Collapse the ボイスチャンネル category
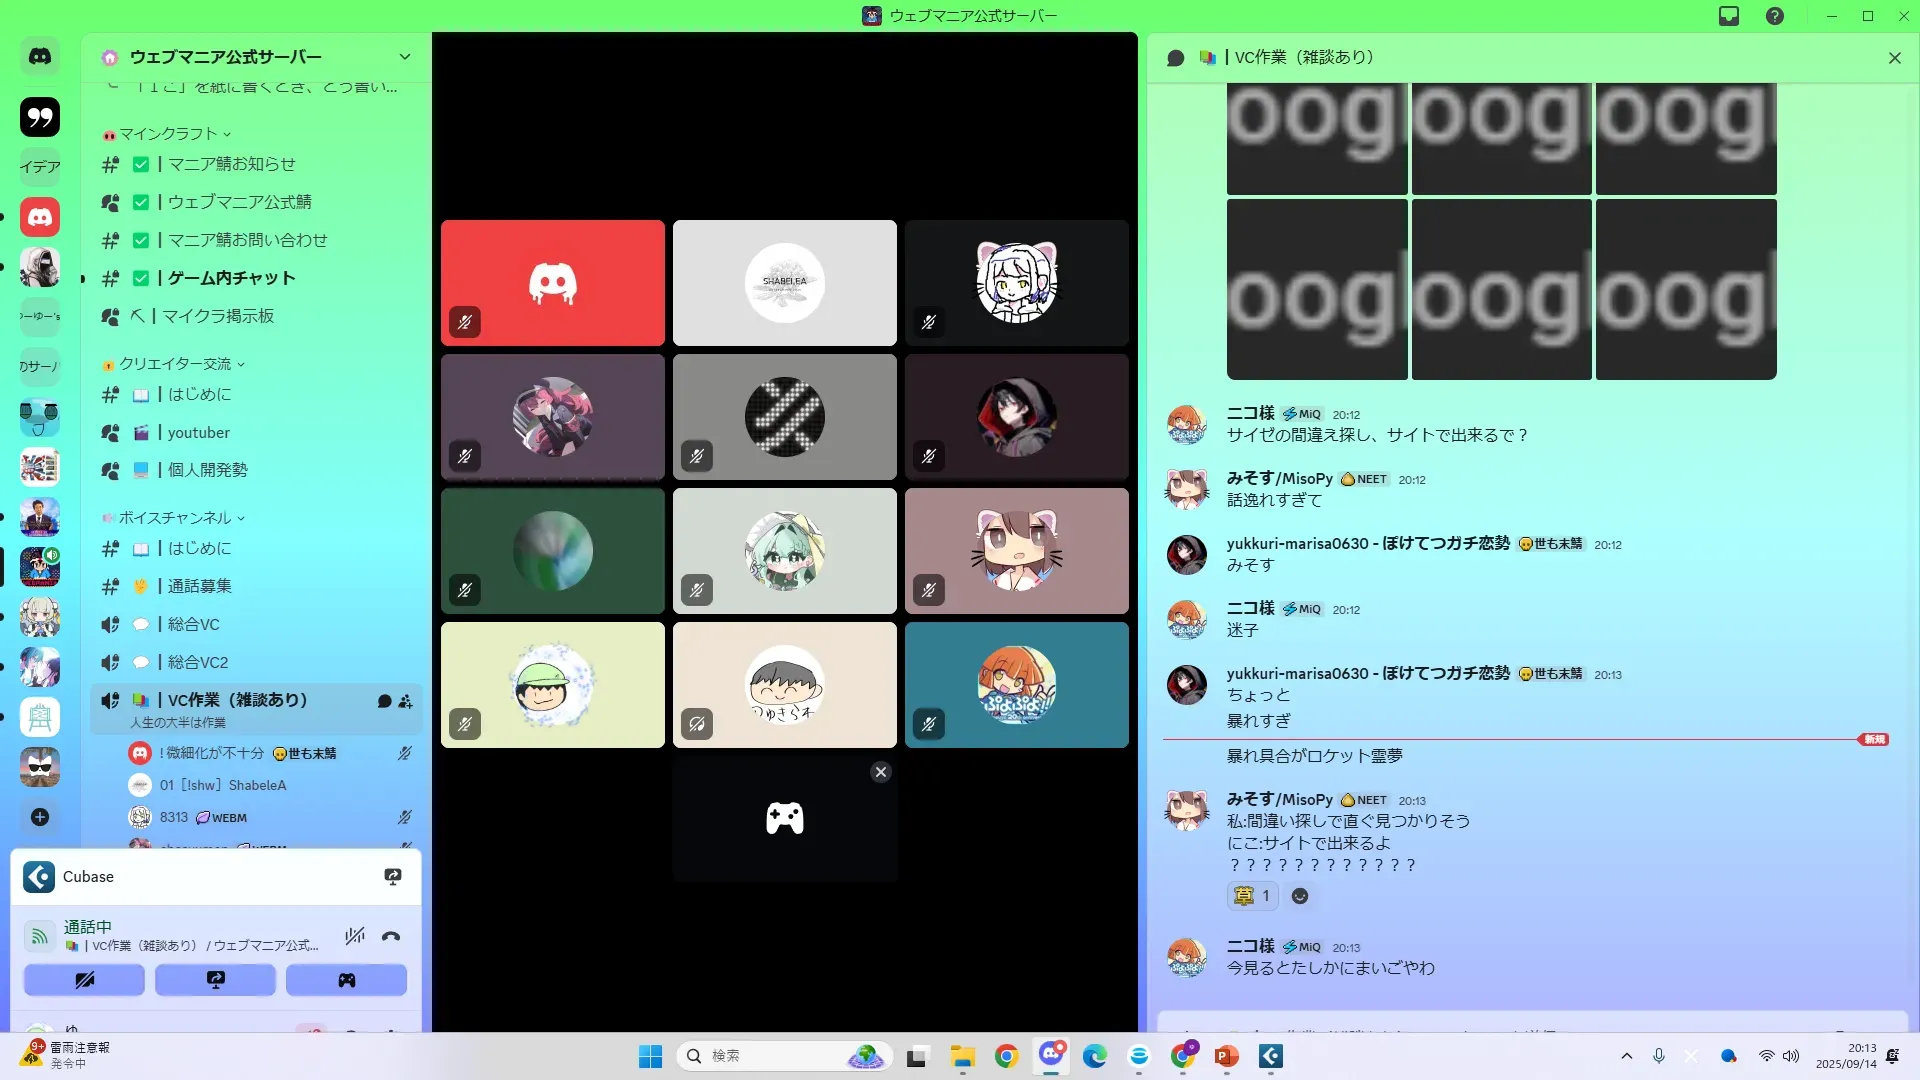1920x1080 pixels. tap(175, 518)
